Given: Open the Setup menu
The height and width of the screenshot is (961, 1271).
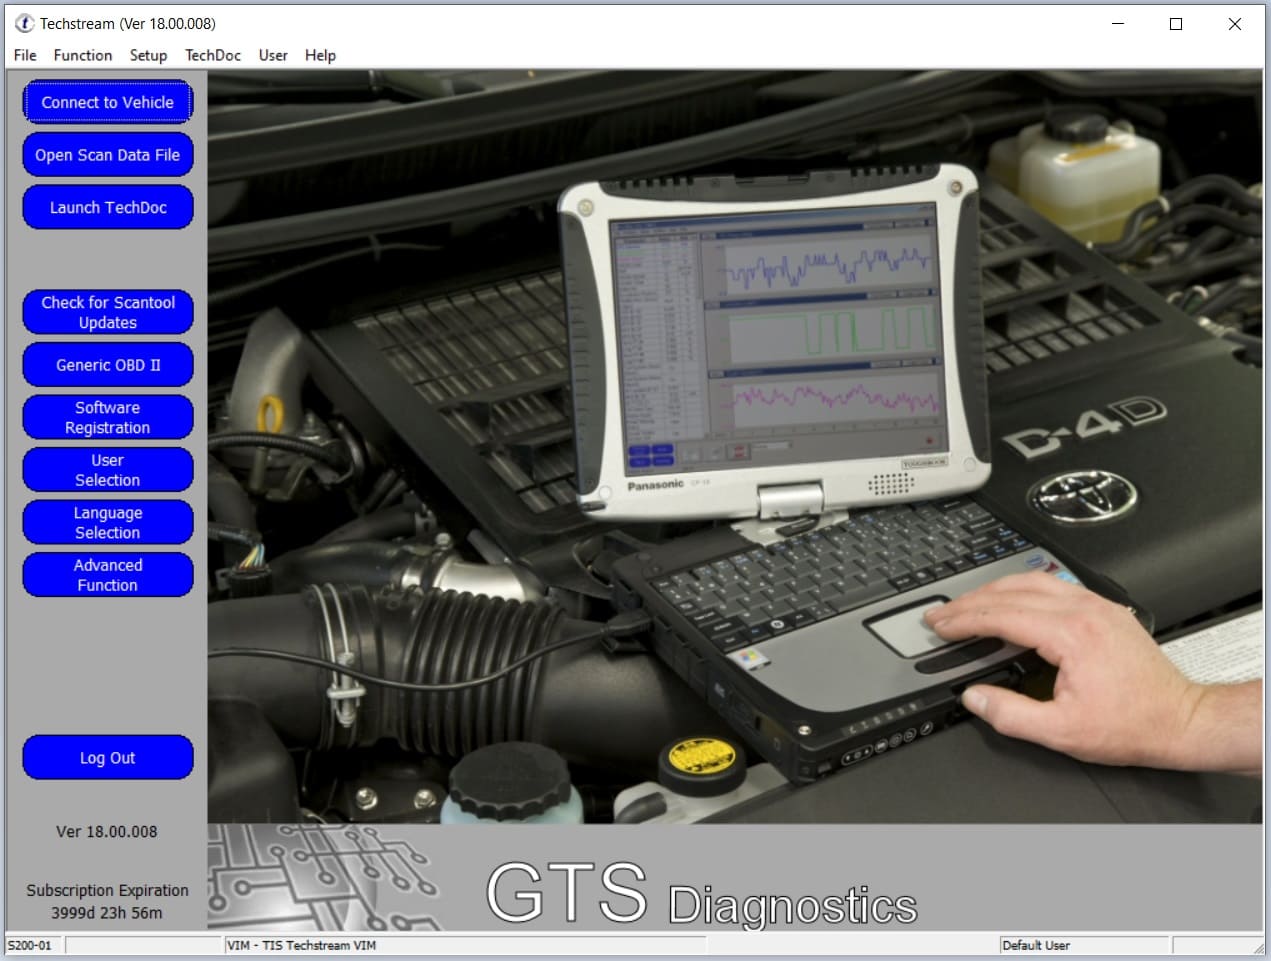Looking at the screenshot, I should 148,55.
